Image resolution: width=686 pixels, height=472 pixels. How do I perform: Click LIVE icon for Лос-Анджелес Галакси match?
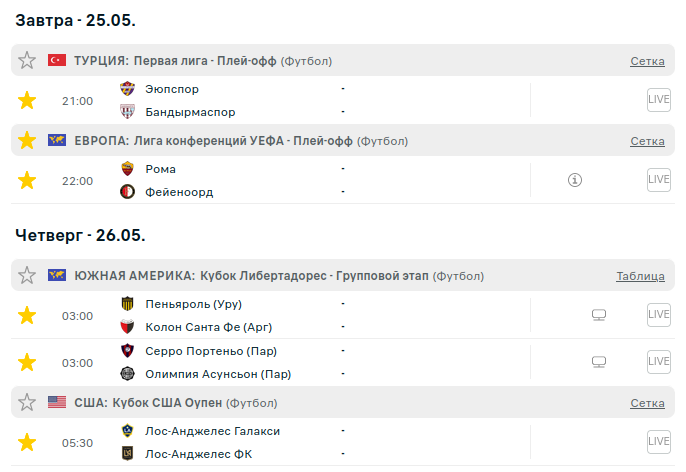(658, 441)
